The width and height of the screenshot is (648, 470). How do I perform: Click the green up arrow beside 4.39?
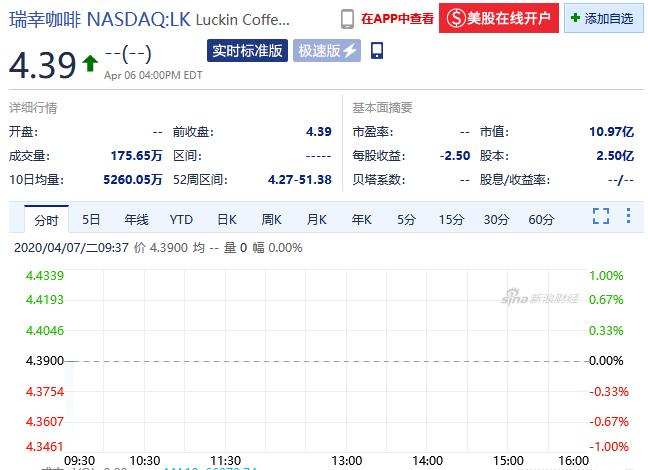90,63
